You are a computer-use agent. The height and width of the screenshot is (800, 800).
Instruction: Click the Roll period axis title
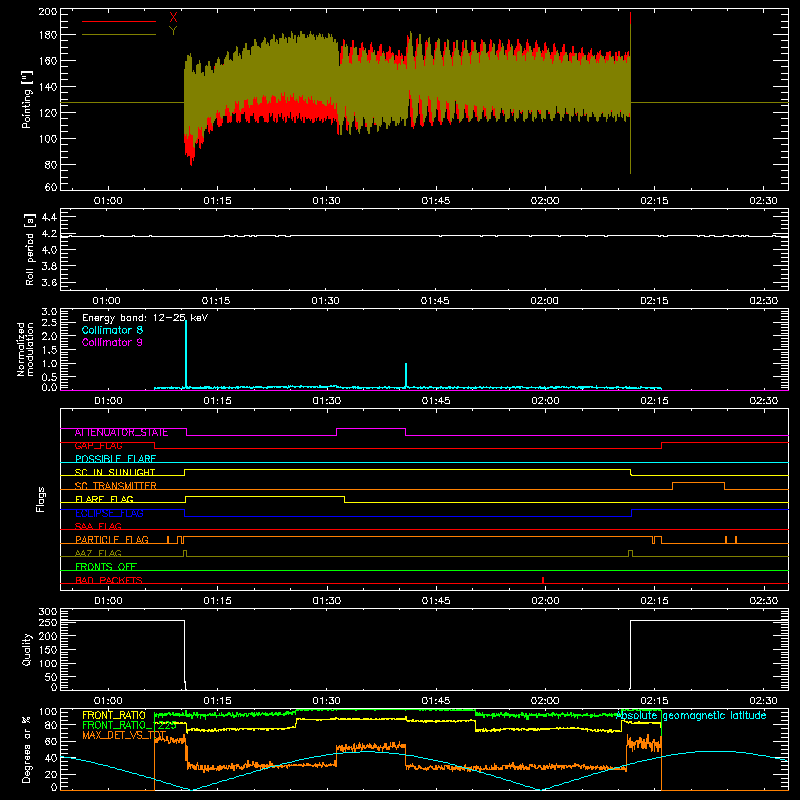pos(29,249)
